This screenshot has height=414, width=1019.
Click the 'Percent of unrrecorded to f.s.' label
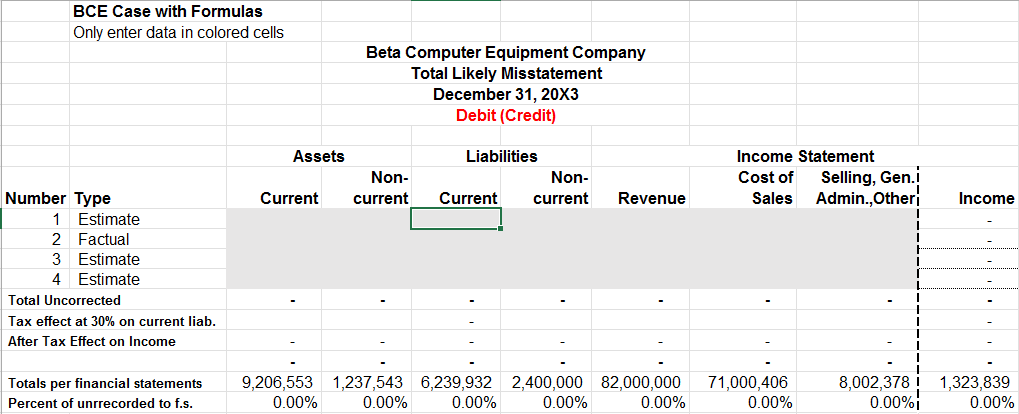tap(100, 402)
